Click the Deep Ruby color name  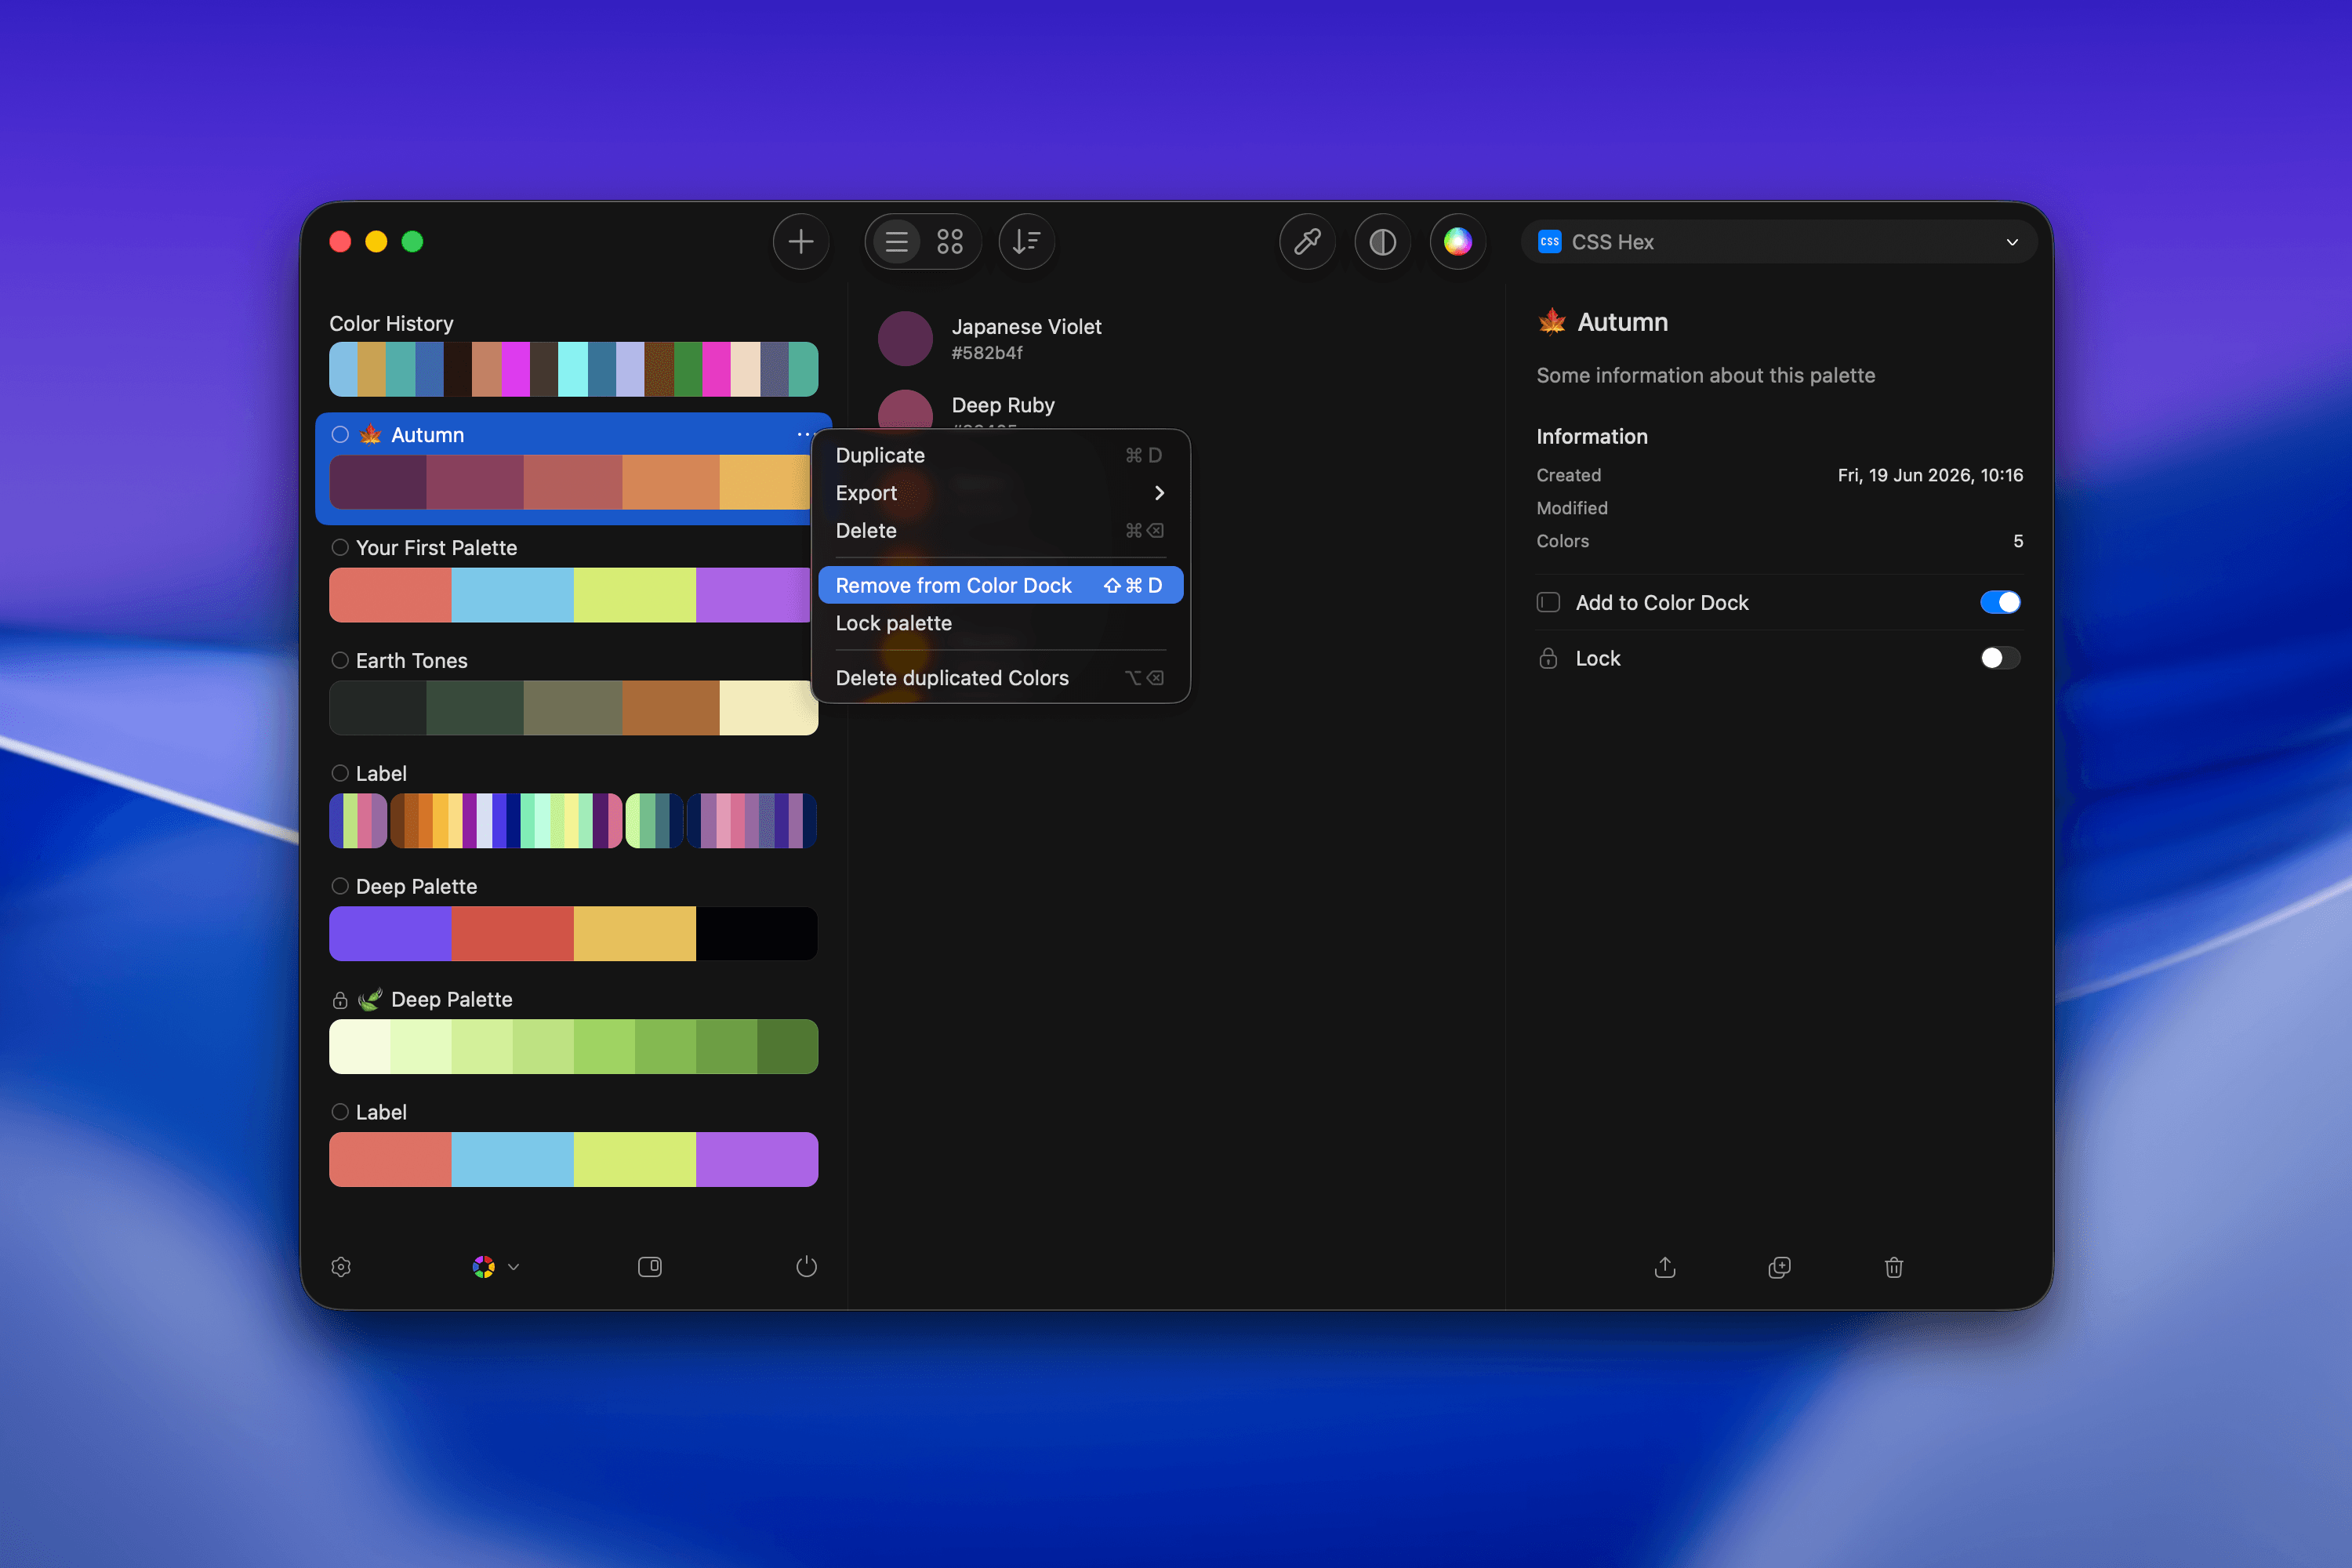coord(1003,405)
